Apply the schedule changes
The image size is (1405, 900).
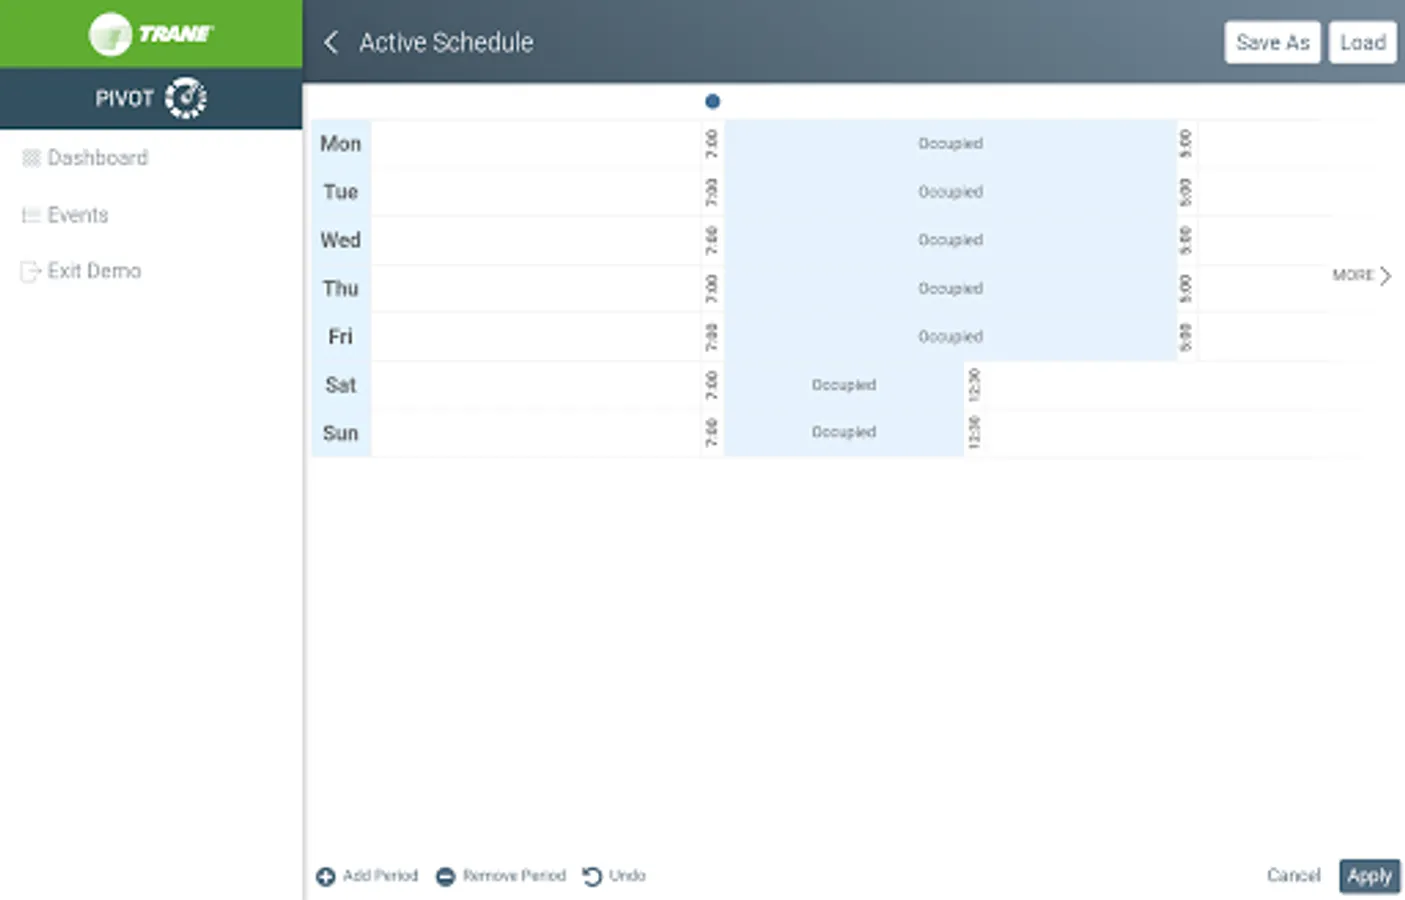pyautogui.click(x=1369, y=876)
